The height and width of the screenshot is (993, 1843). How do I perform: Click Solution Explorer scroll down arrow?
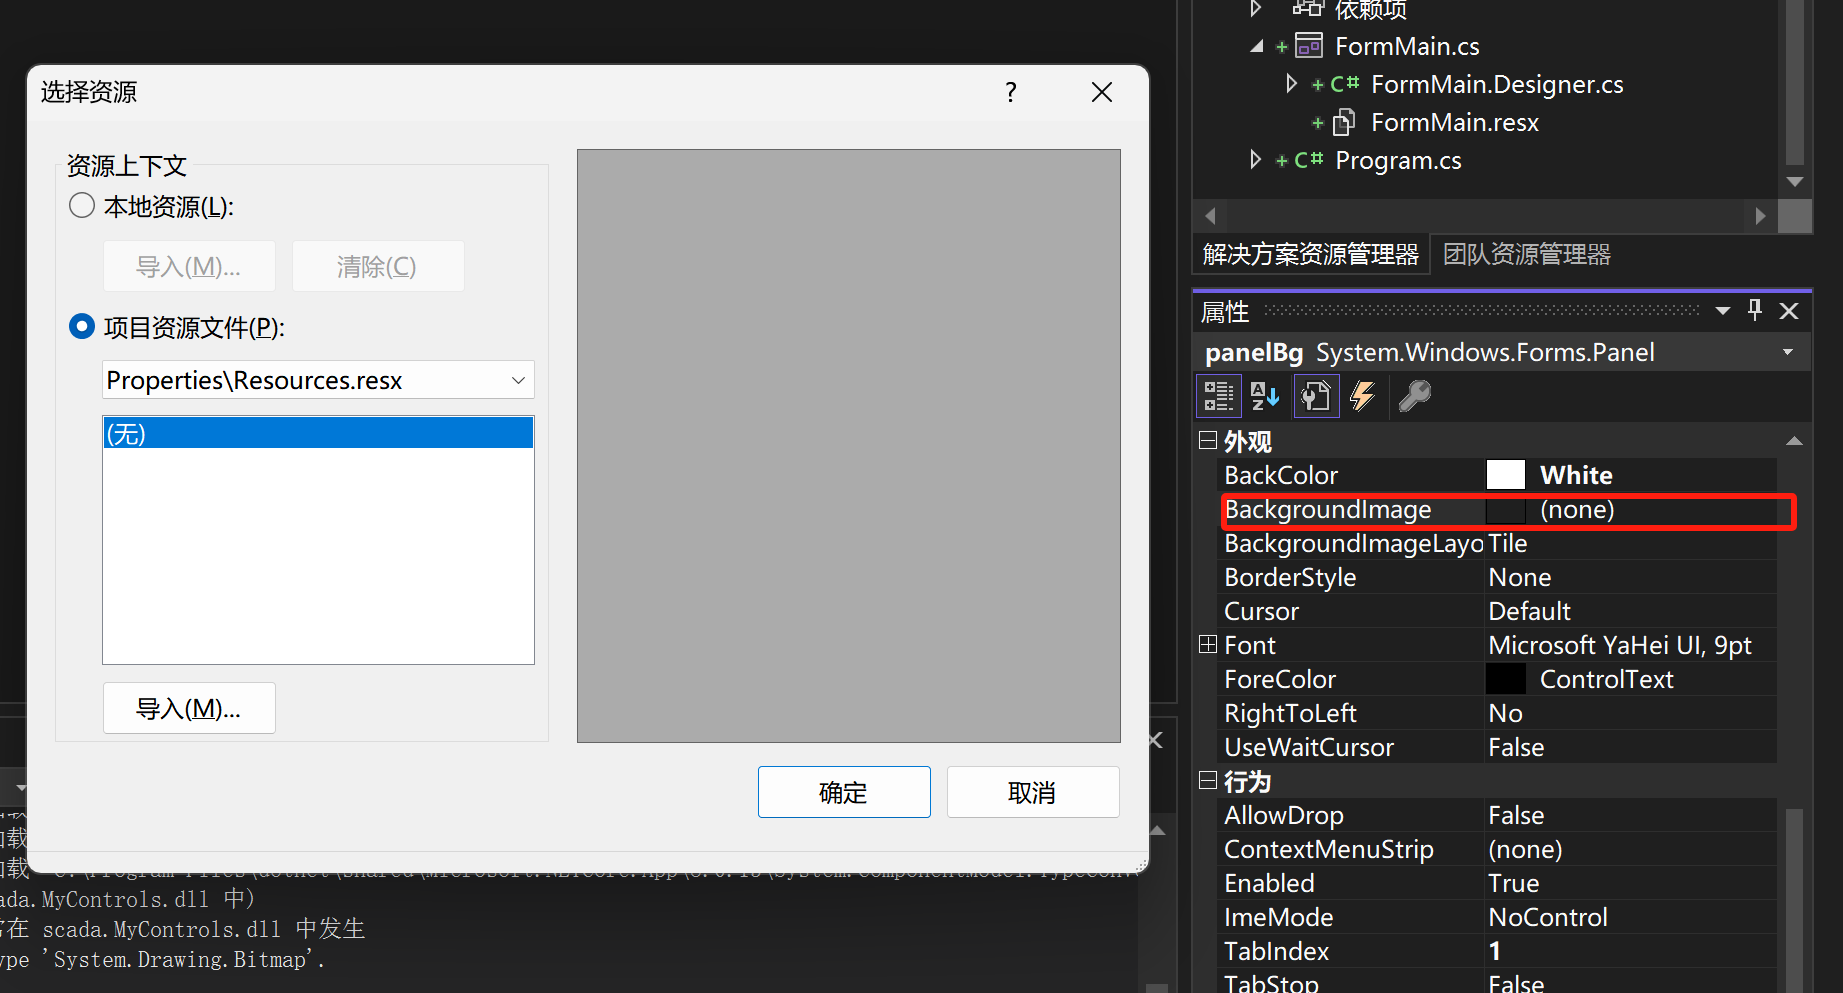(x=1795, y=182)
